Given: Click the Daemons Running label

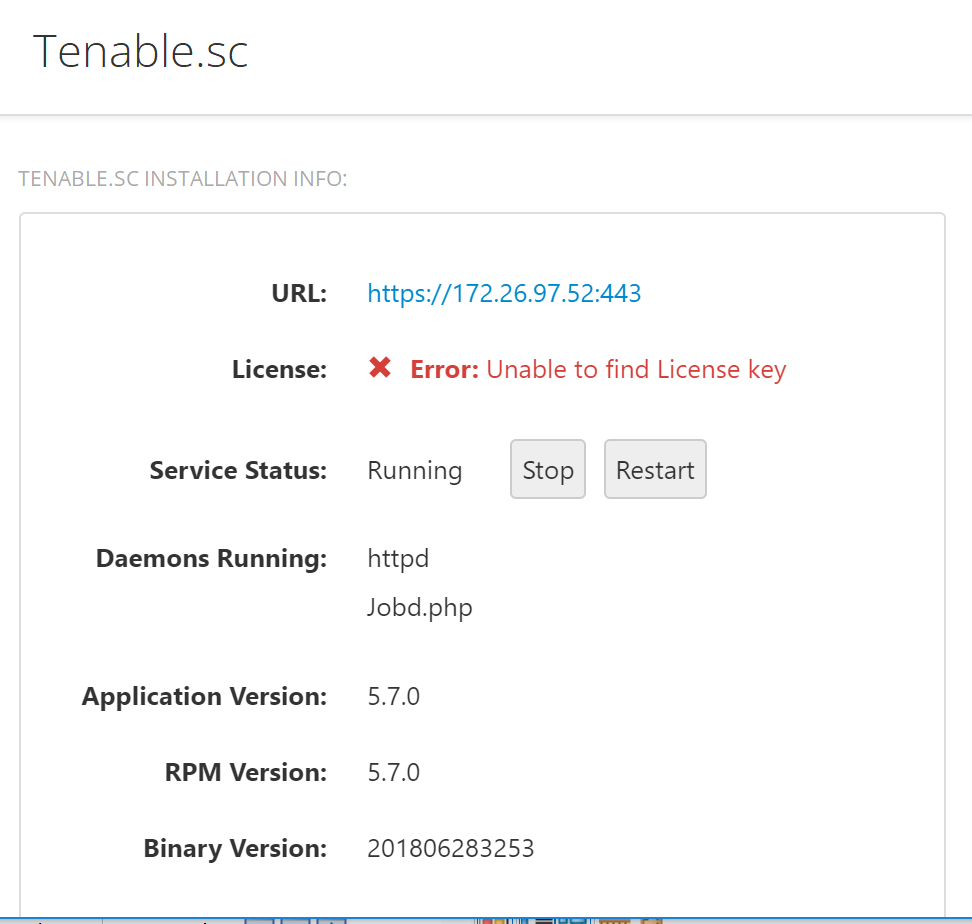Looking at the screenshot, I should click(211, 558).
